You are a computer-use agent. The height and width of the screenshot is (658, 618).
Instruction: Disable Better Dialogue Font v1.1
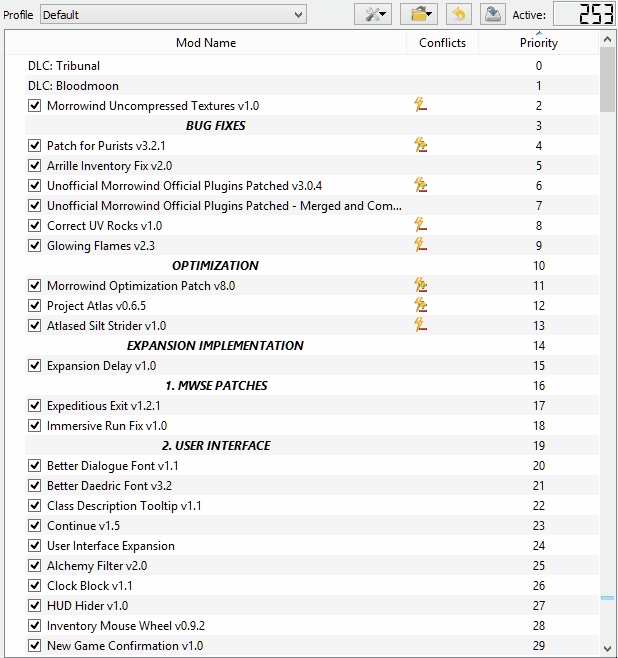pos(34,466)
